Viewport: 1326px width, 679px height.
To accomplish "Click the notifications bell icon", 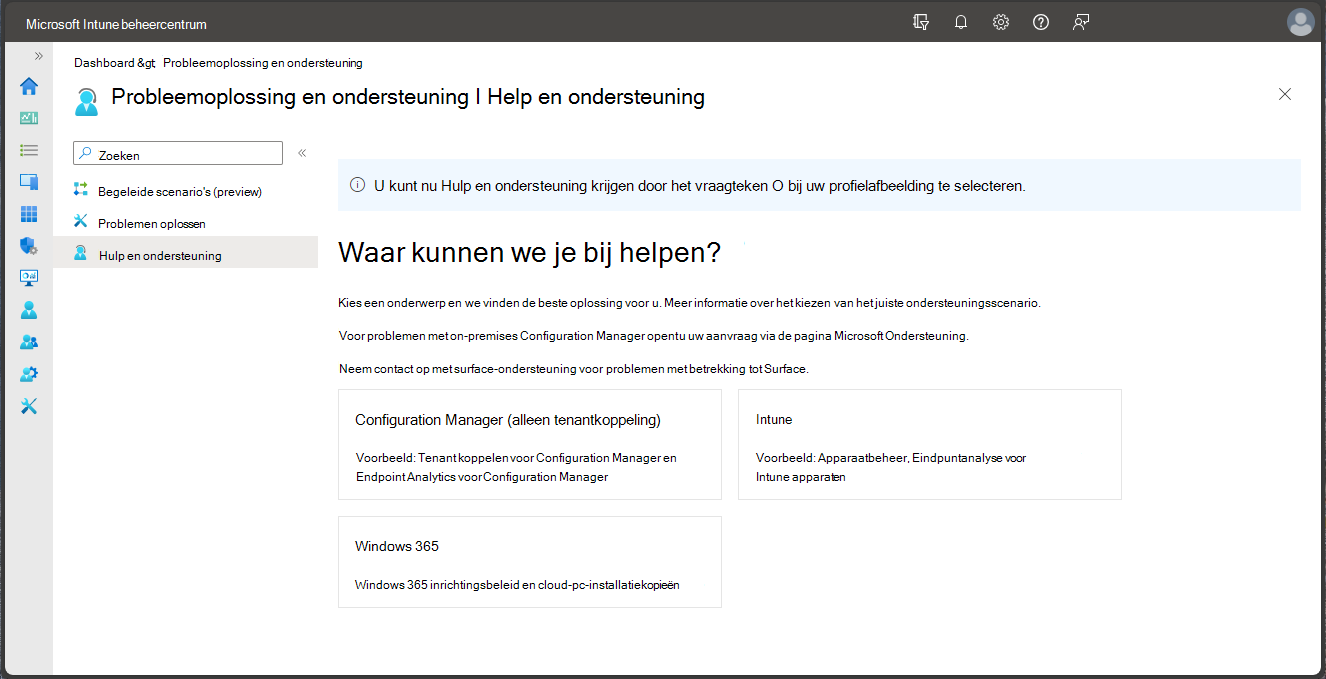I will (961, 23).
